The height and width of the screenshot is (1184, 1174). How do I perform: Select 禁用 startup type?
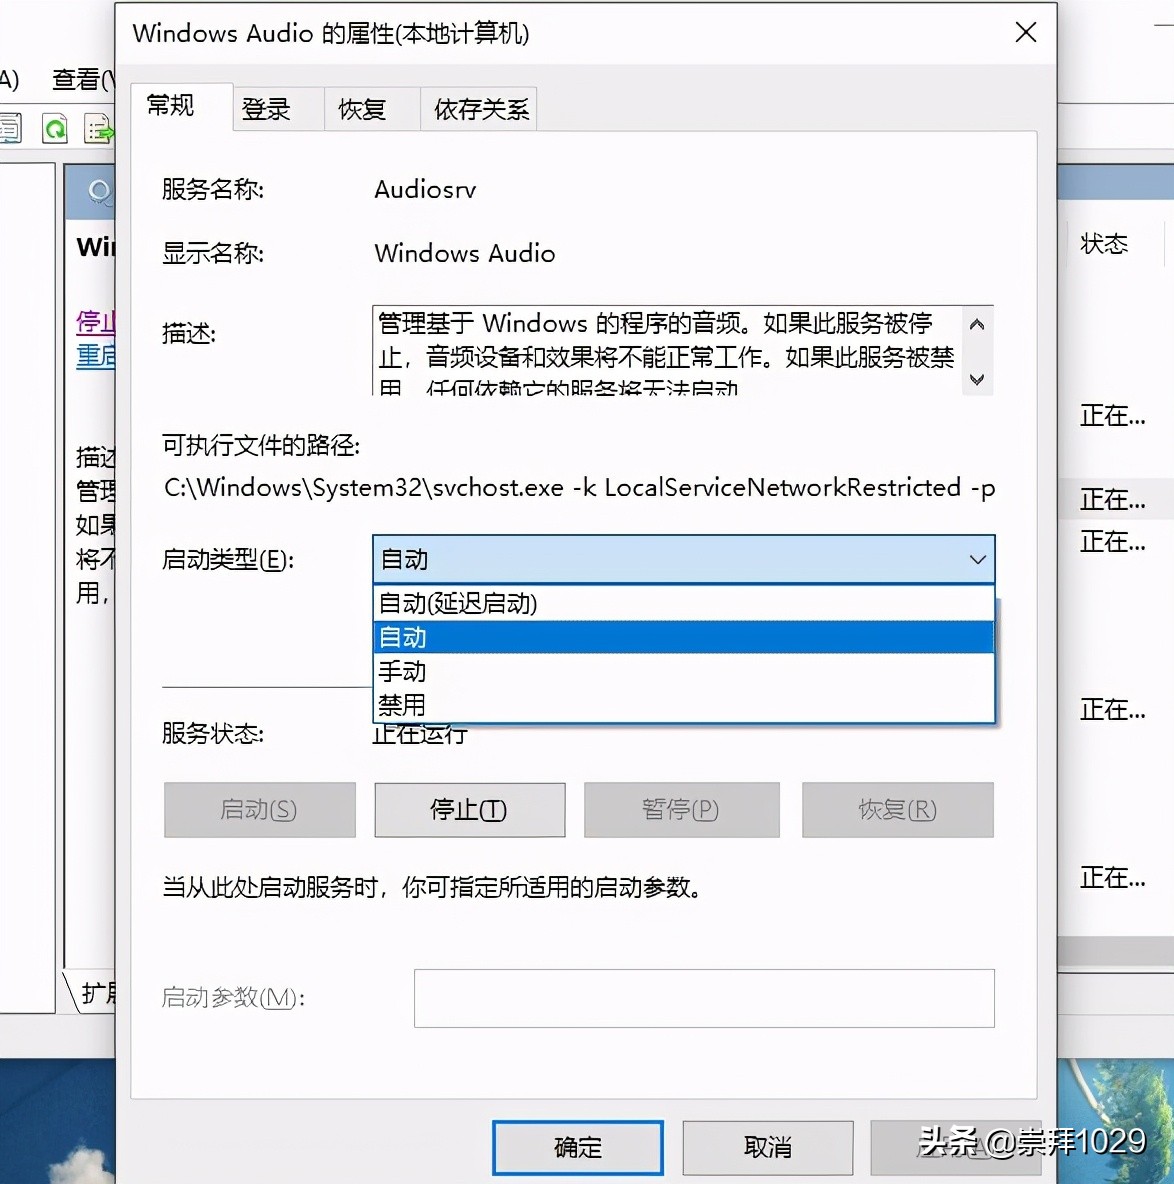[400, 705]
